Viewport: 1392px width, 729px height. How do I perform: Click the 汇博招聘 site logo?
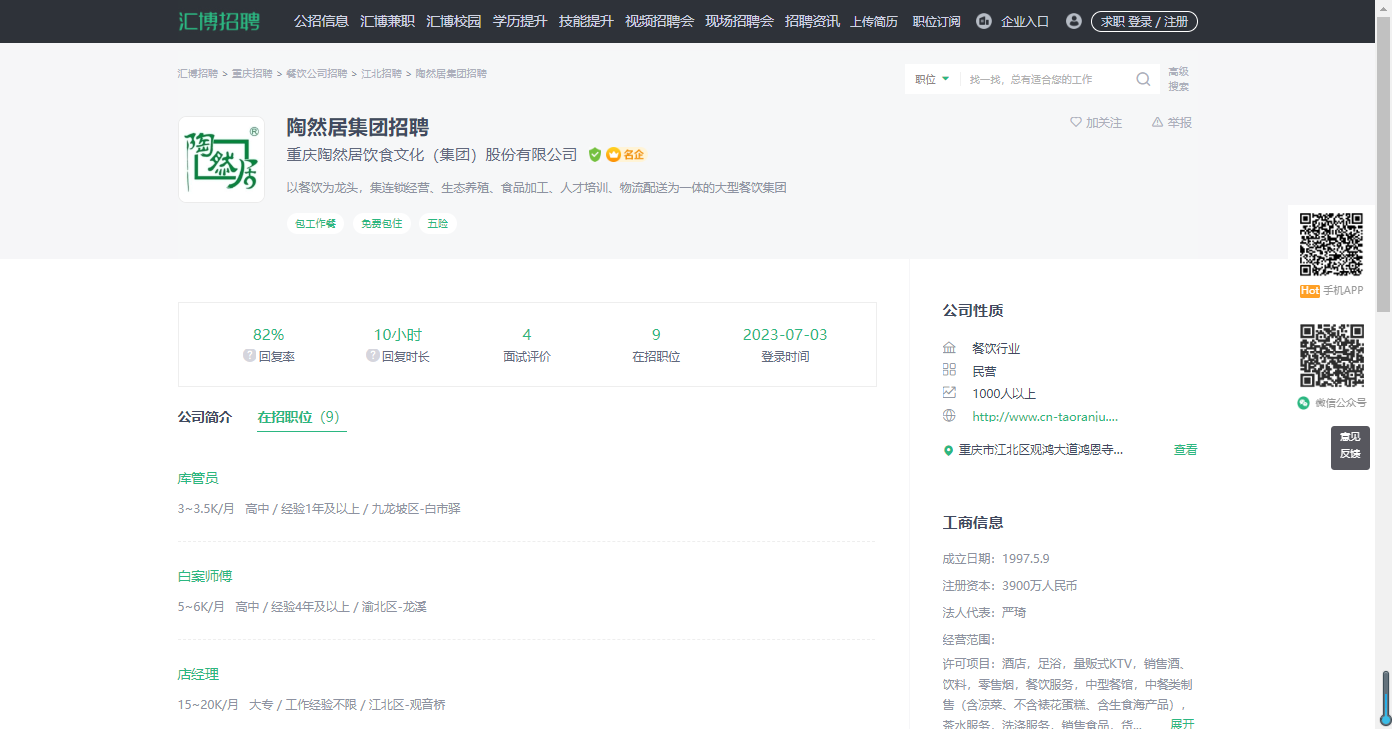(x=219, y=21)
